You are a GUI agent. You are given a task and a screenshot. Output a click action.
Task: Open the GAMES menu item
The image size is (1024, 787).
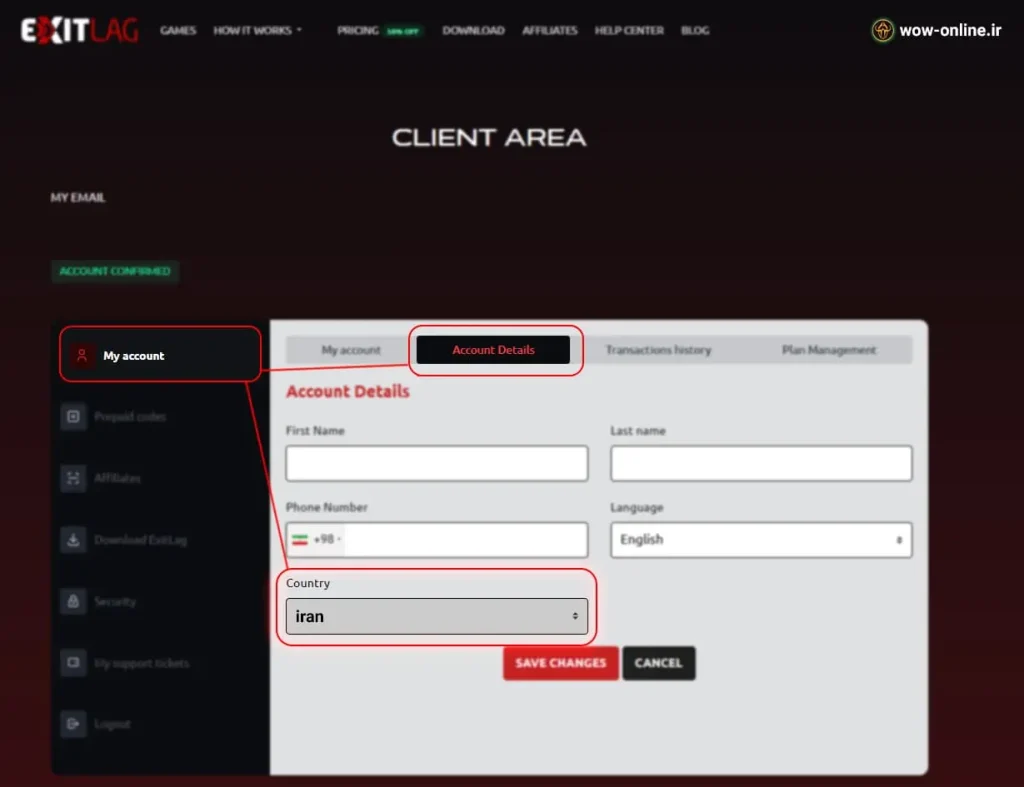[x=178, y=30]
